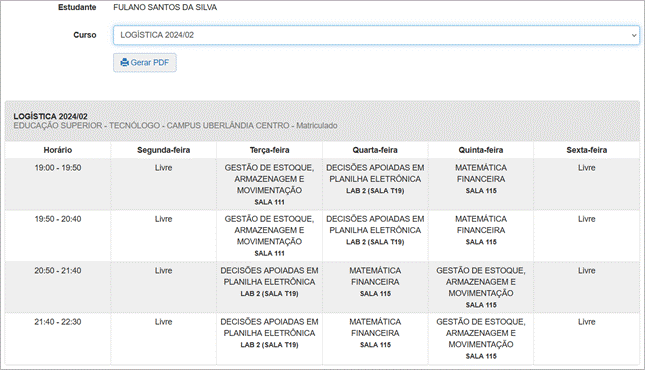Screen dimensions: 645x370
Task: Click the Horário column header
Action: (x=58, y=150)
